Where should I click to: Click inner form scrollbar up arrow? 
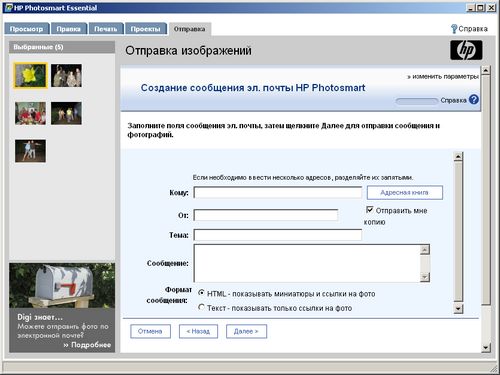pos(458,156)
